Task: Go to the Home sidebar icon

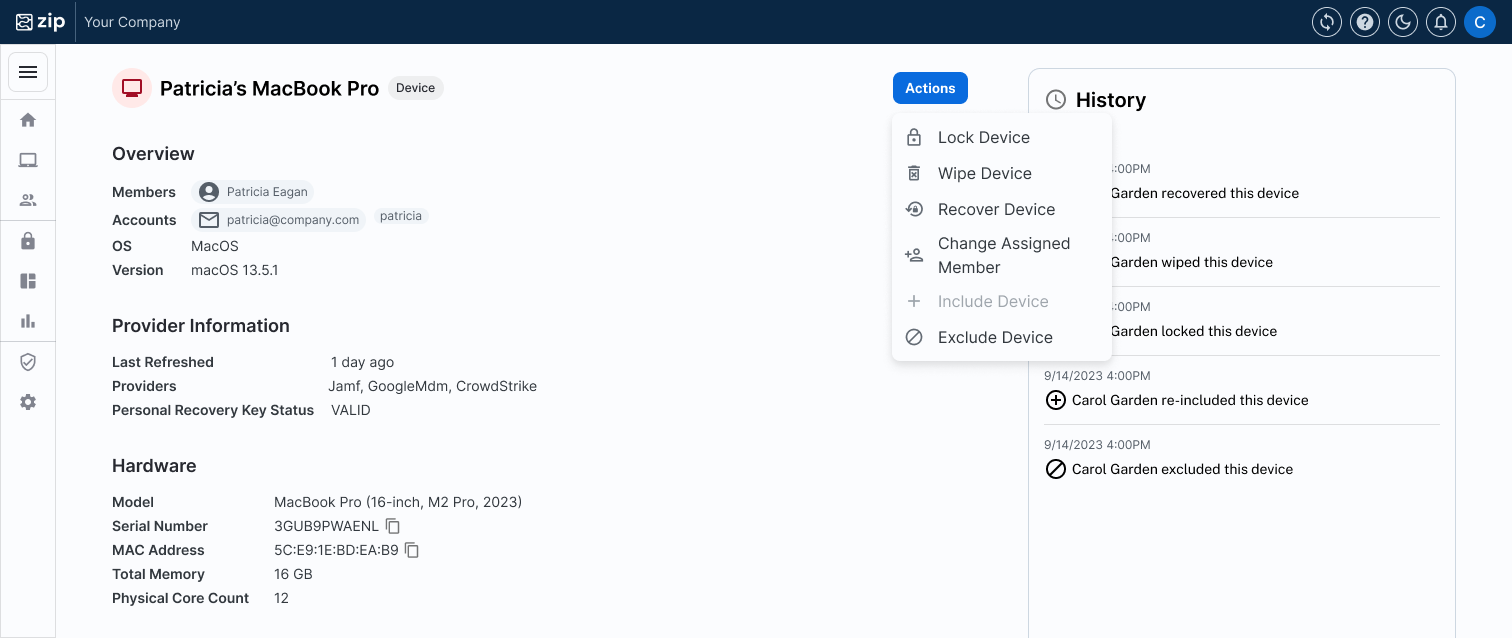Action: 28,120
